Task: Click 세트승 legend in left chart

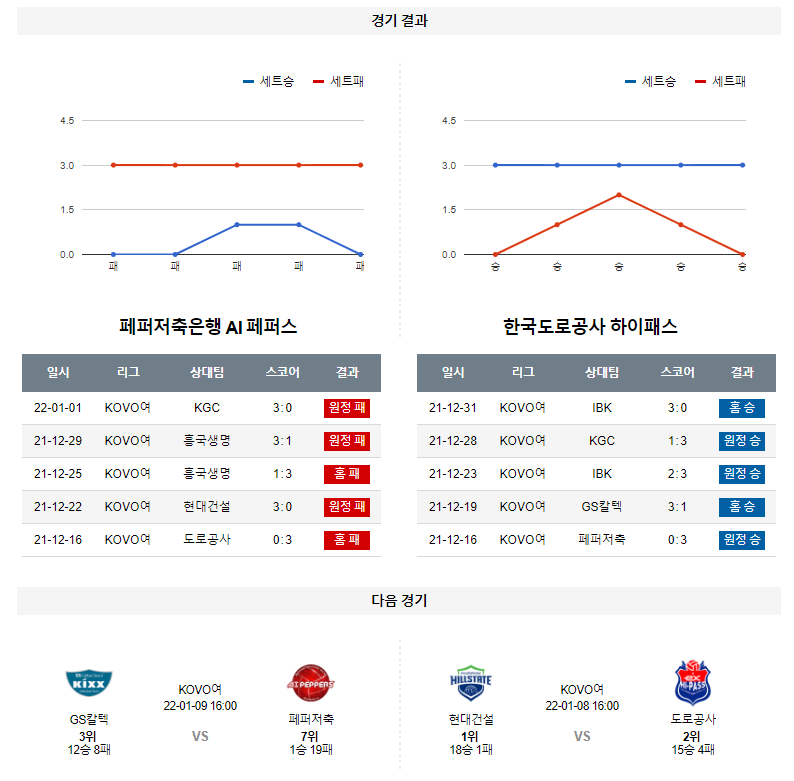Action: coord(268,81)
